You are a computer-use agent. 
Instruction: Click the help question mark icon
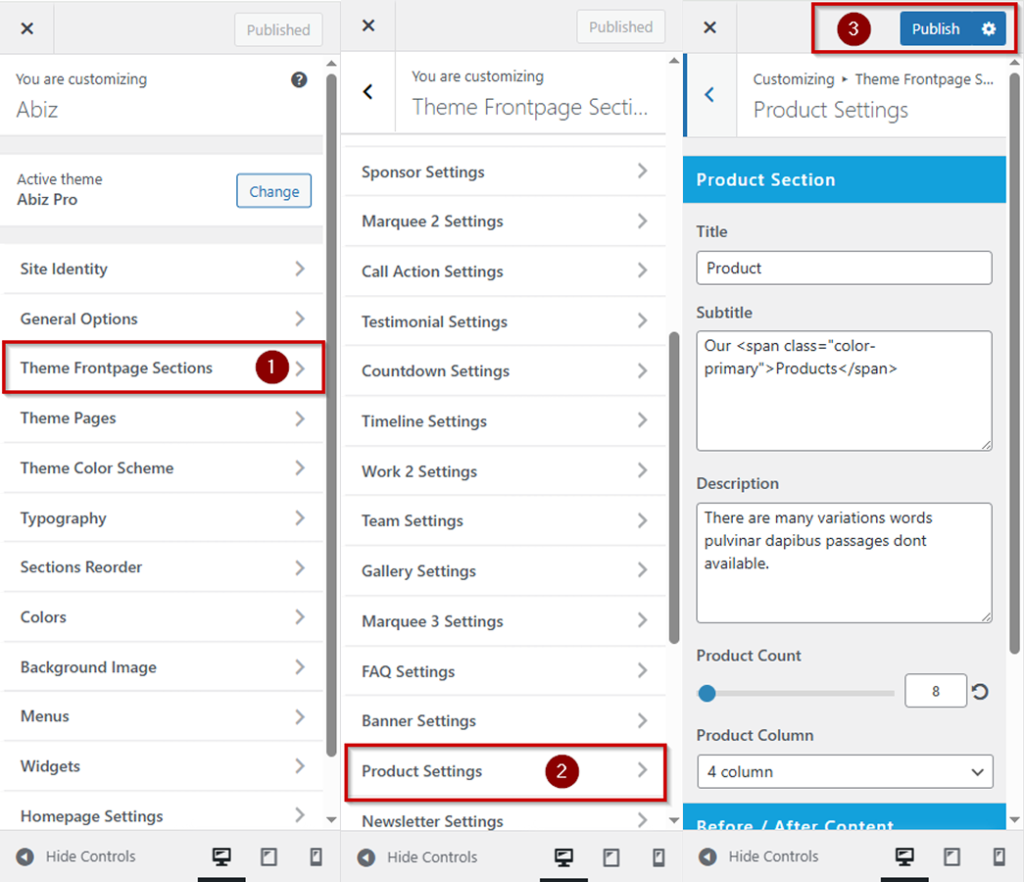click(x=299, y=80)
